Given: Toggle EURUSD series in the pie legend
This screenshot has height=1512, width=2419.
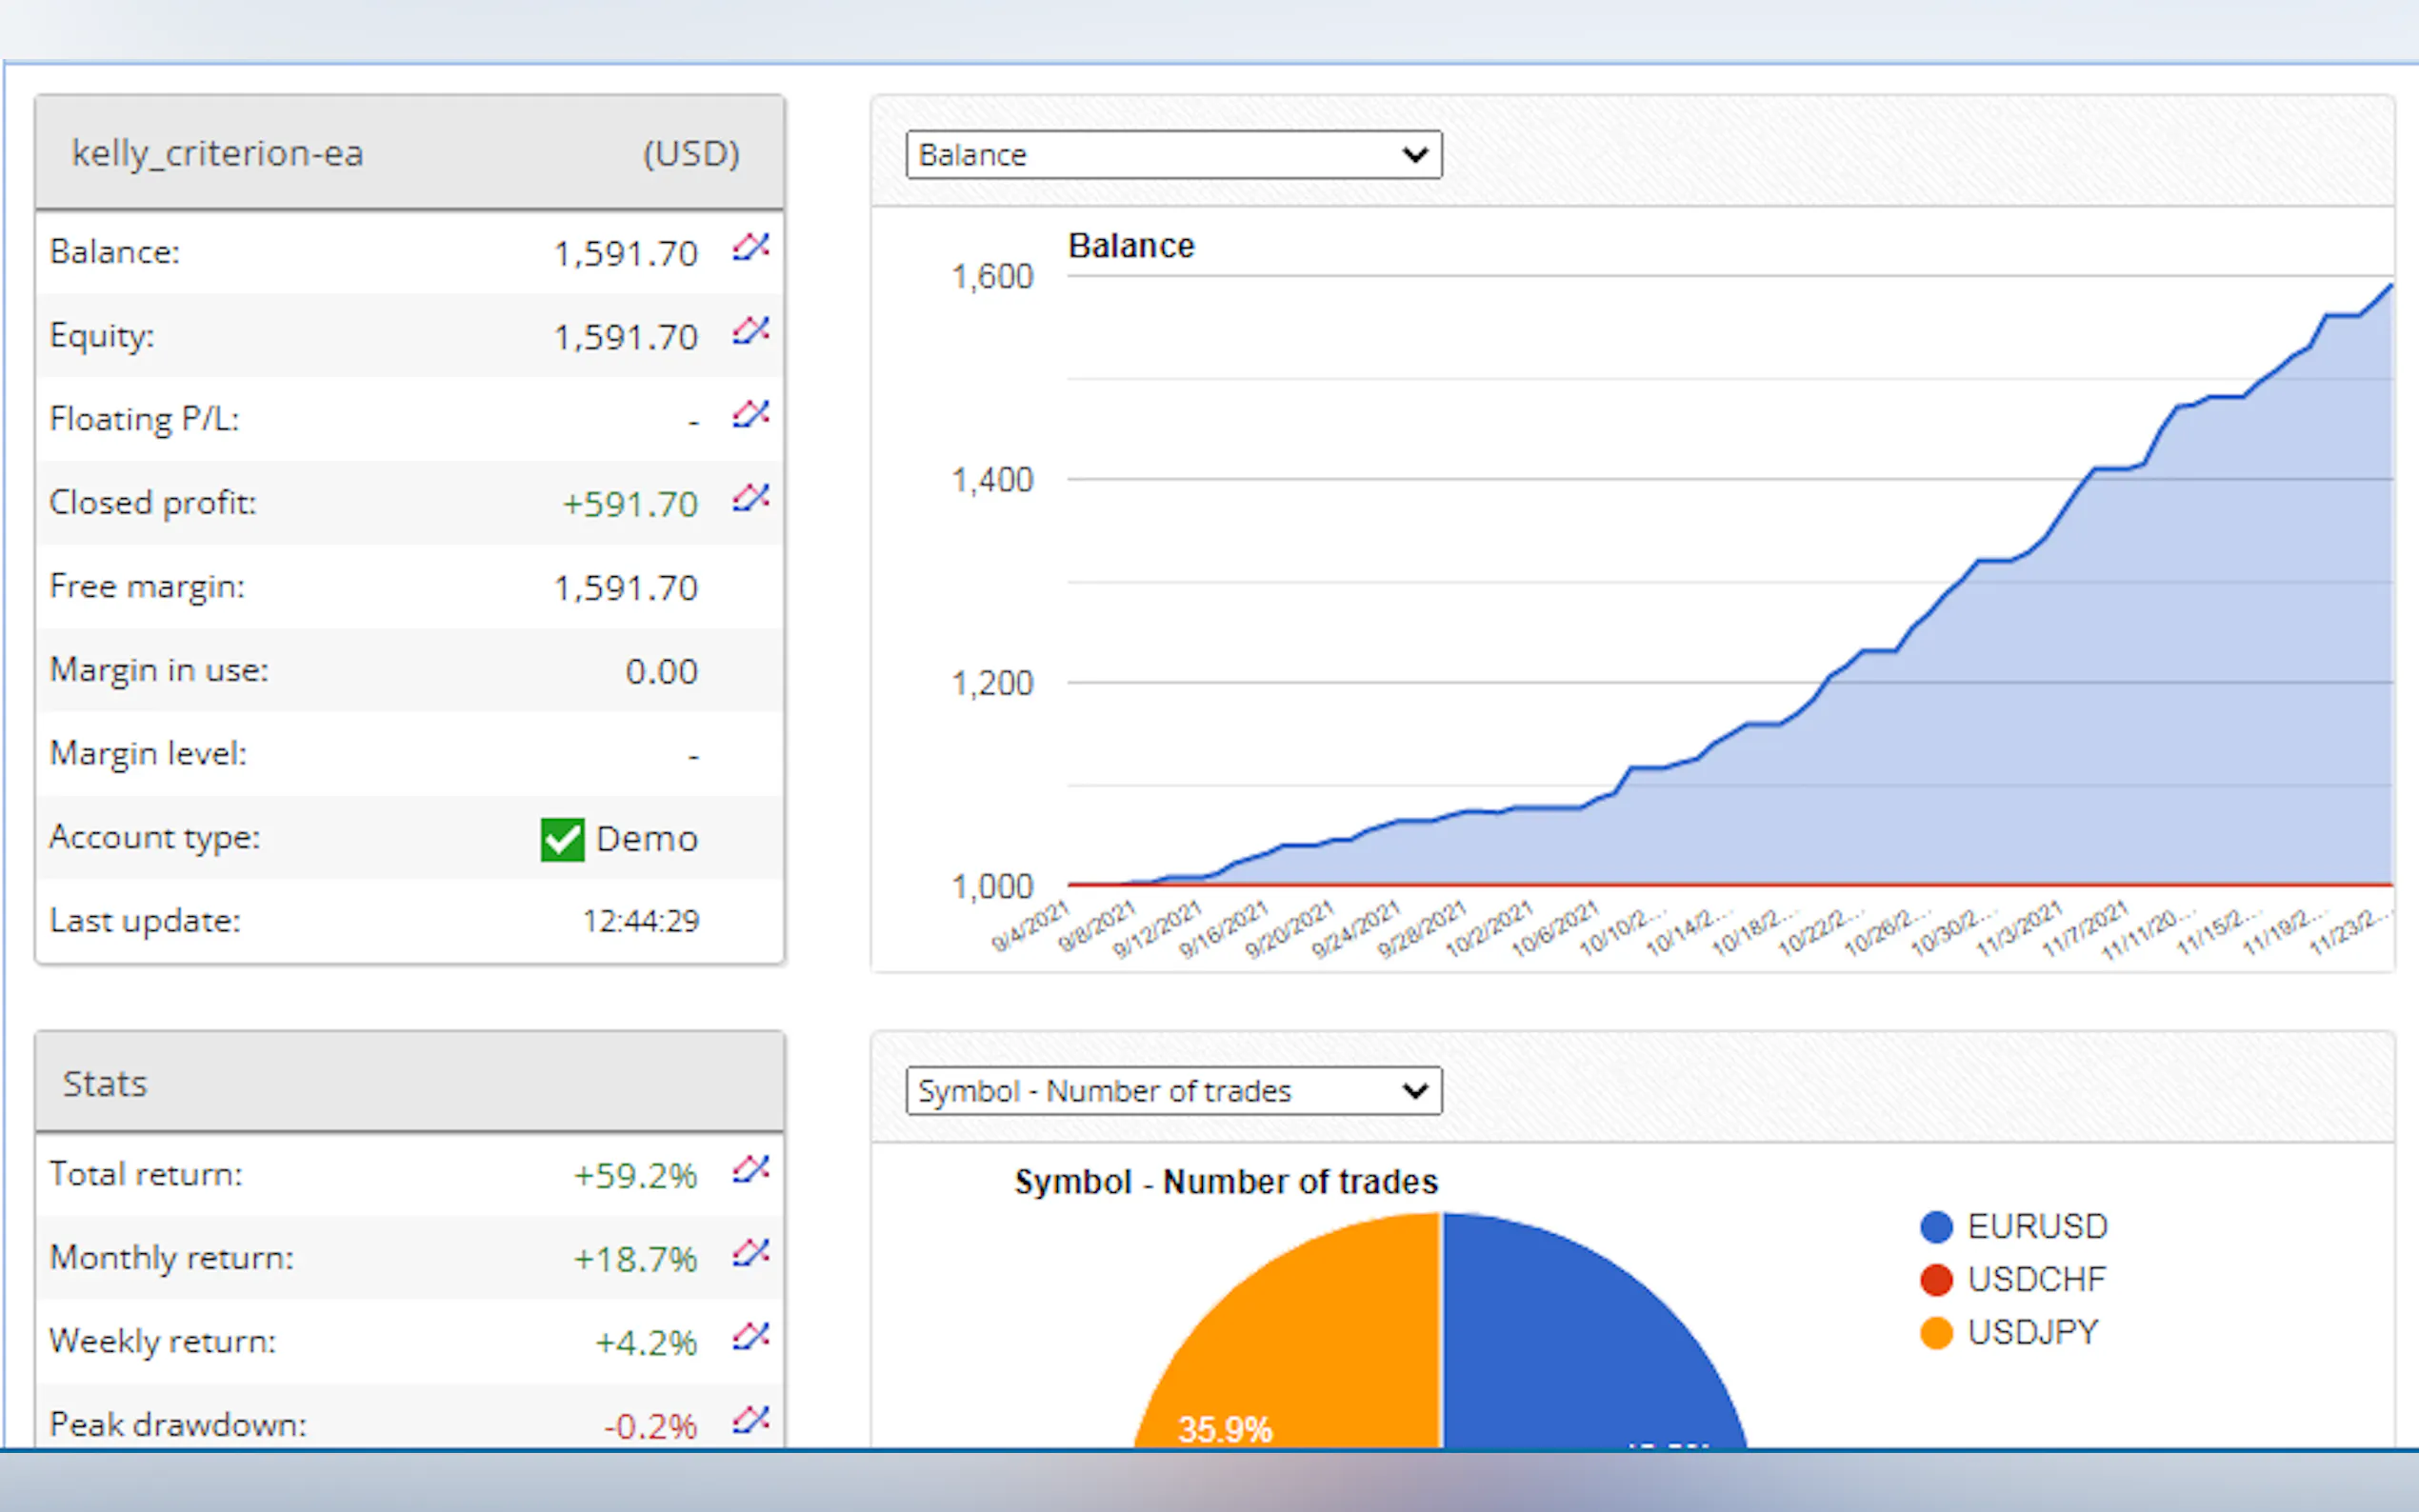Looking at the screenshot, I should [x=2036, y=1227].
